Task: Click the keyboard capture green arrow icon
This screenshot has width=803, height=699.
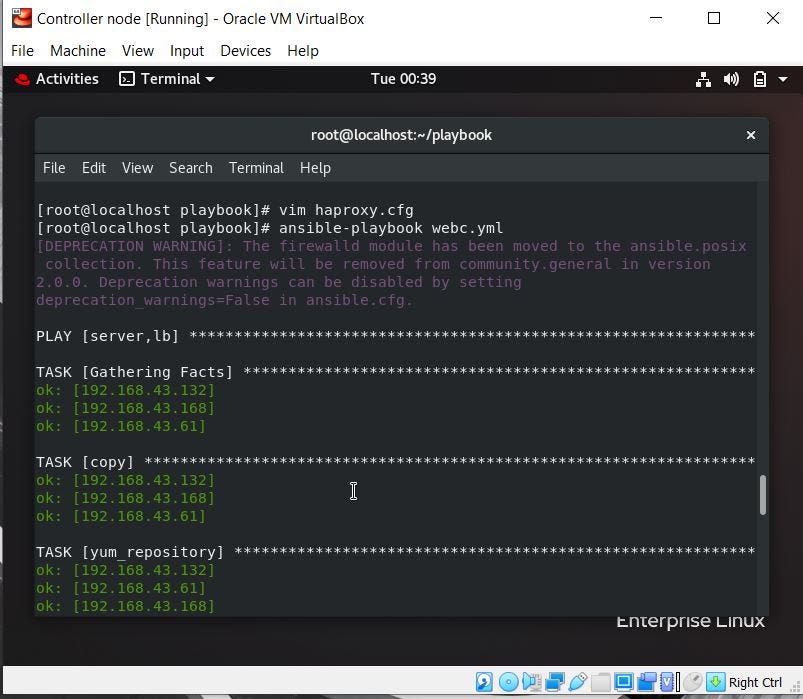Action: 715,682
